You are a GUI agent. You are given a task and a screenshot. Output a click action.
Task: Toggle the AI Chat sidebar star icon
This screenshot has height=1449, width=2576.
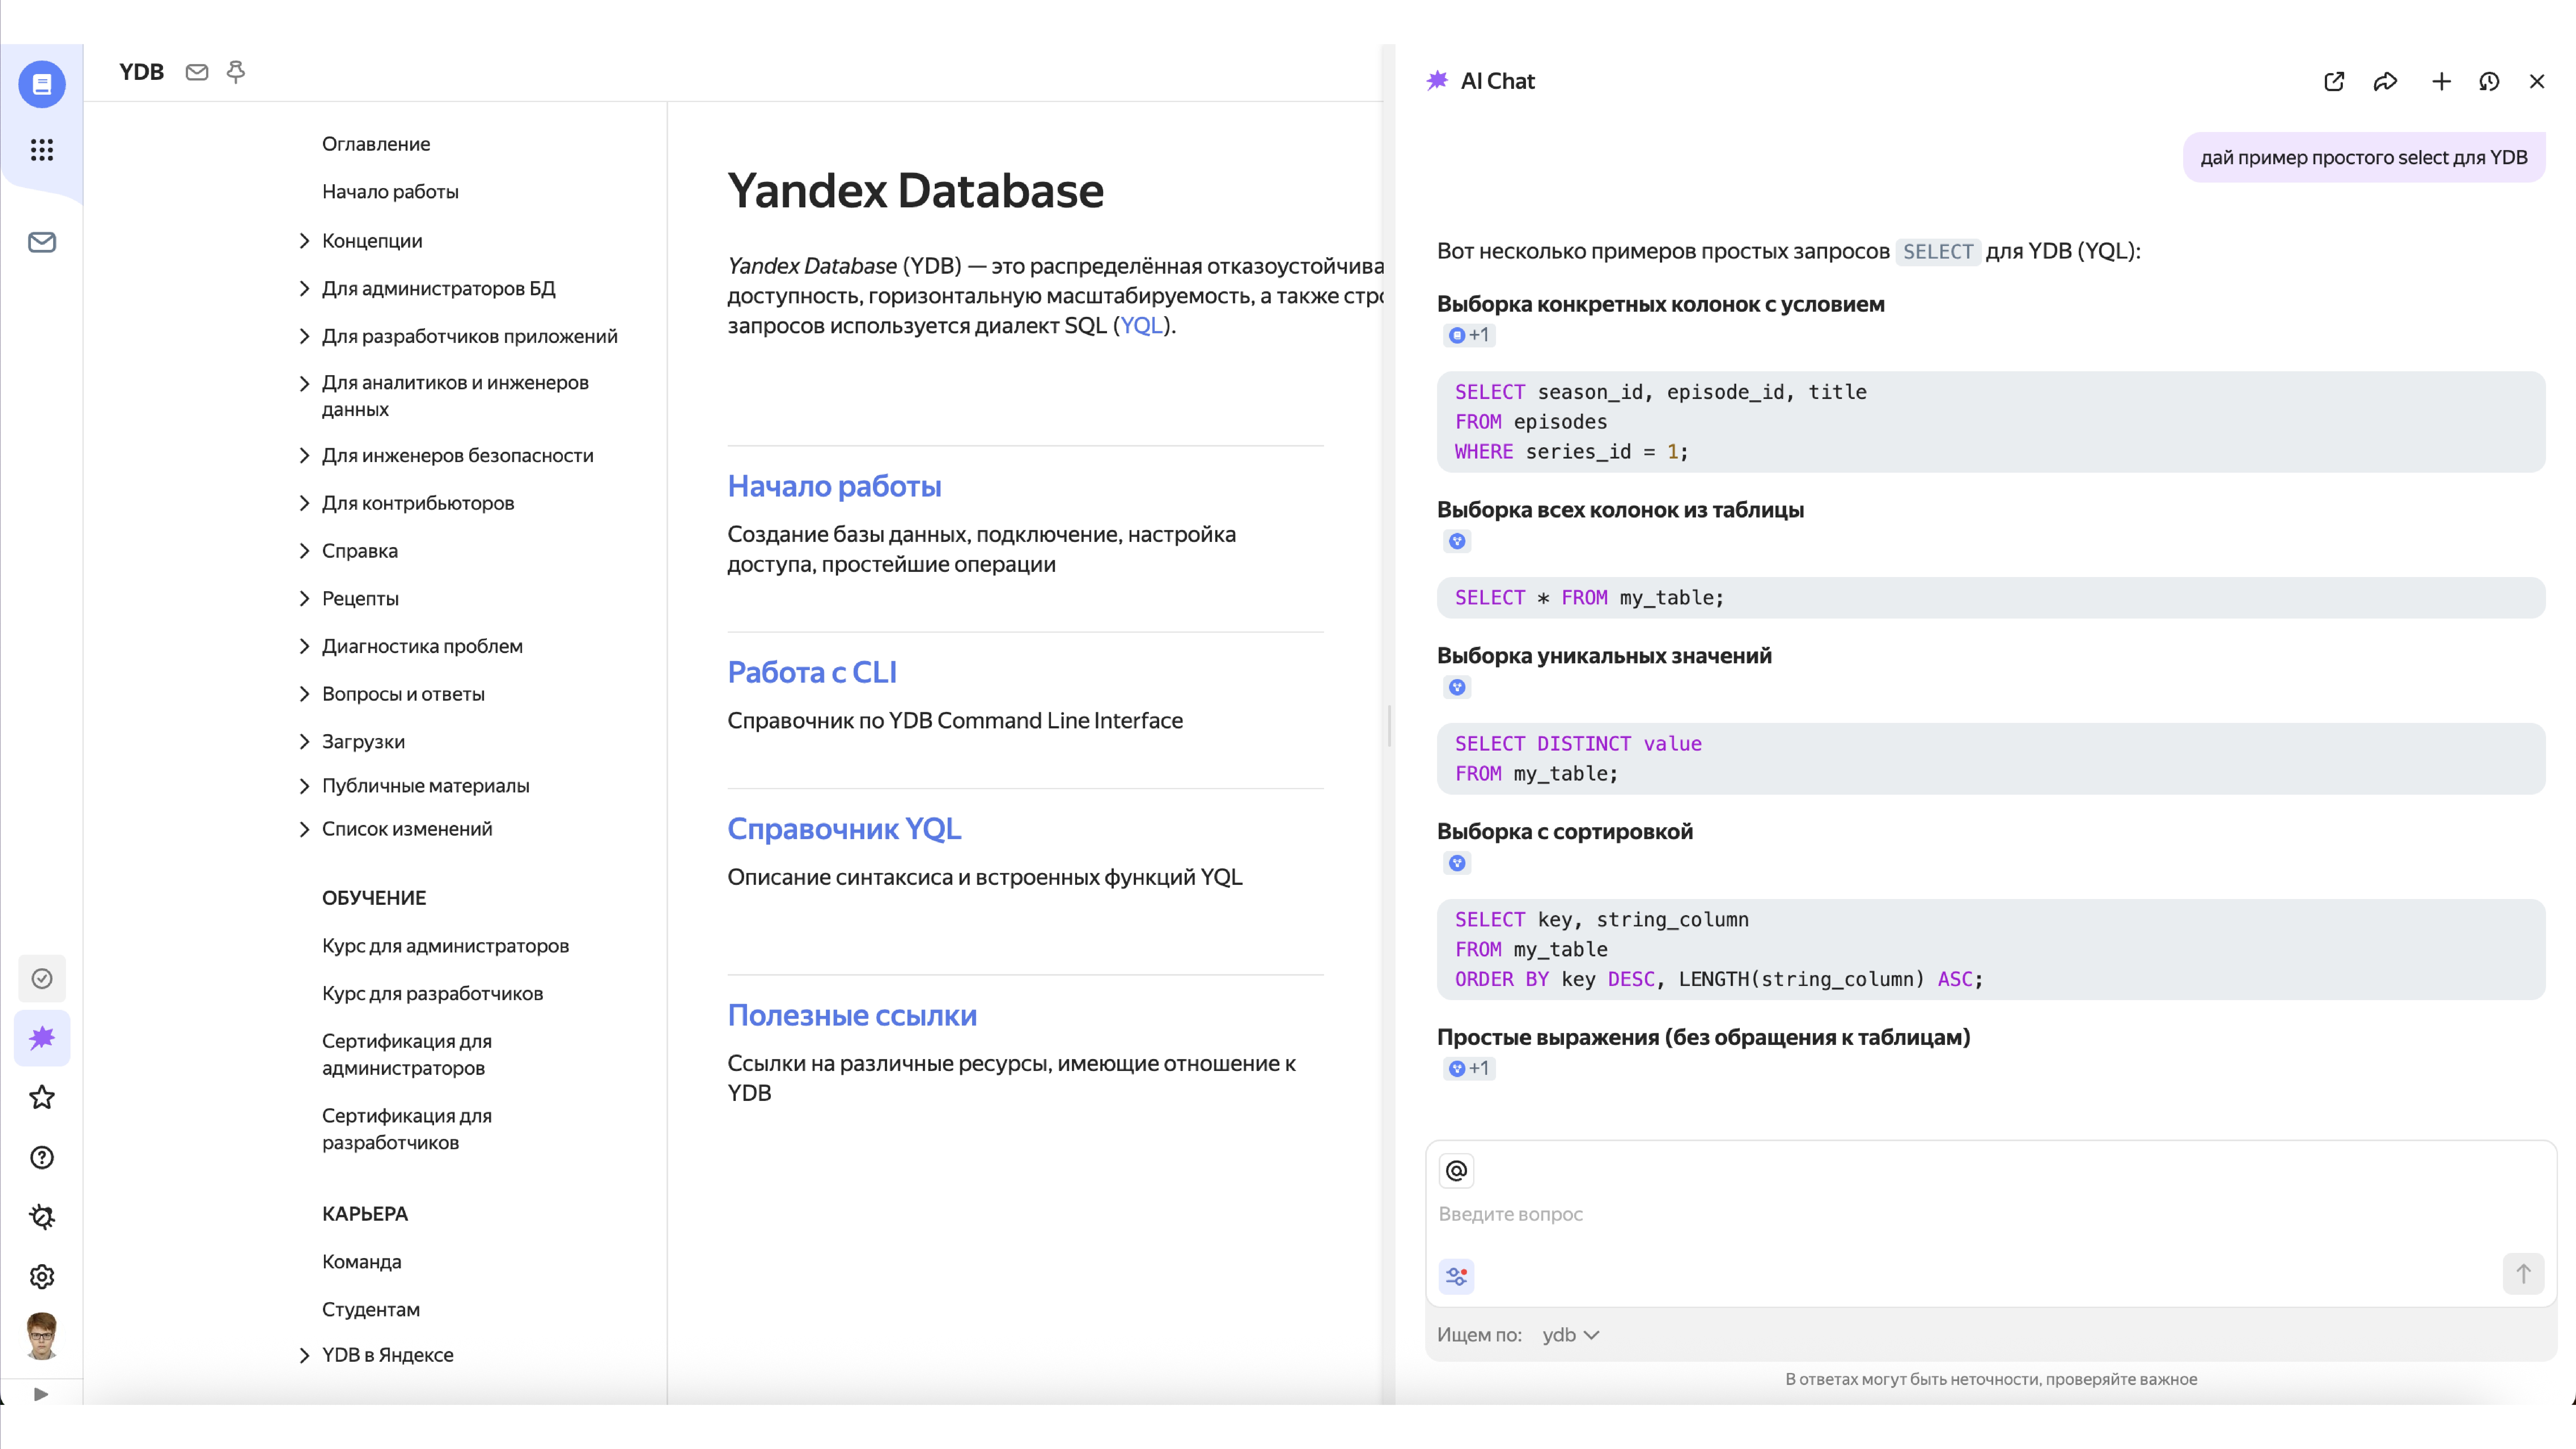(42, 1038)
